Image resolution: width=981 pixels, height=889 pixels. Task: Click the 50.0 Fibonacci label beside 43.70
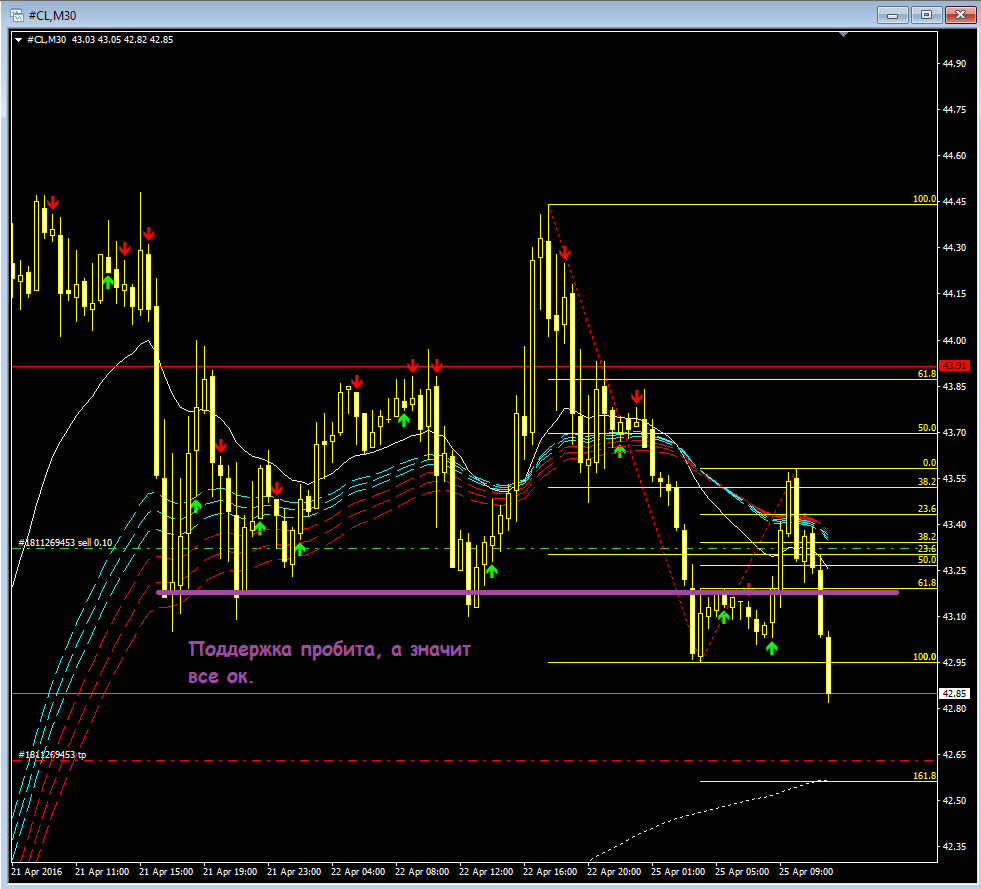point(927,428)
